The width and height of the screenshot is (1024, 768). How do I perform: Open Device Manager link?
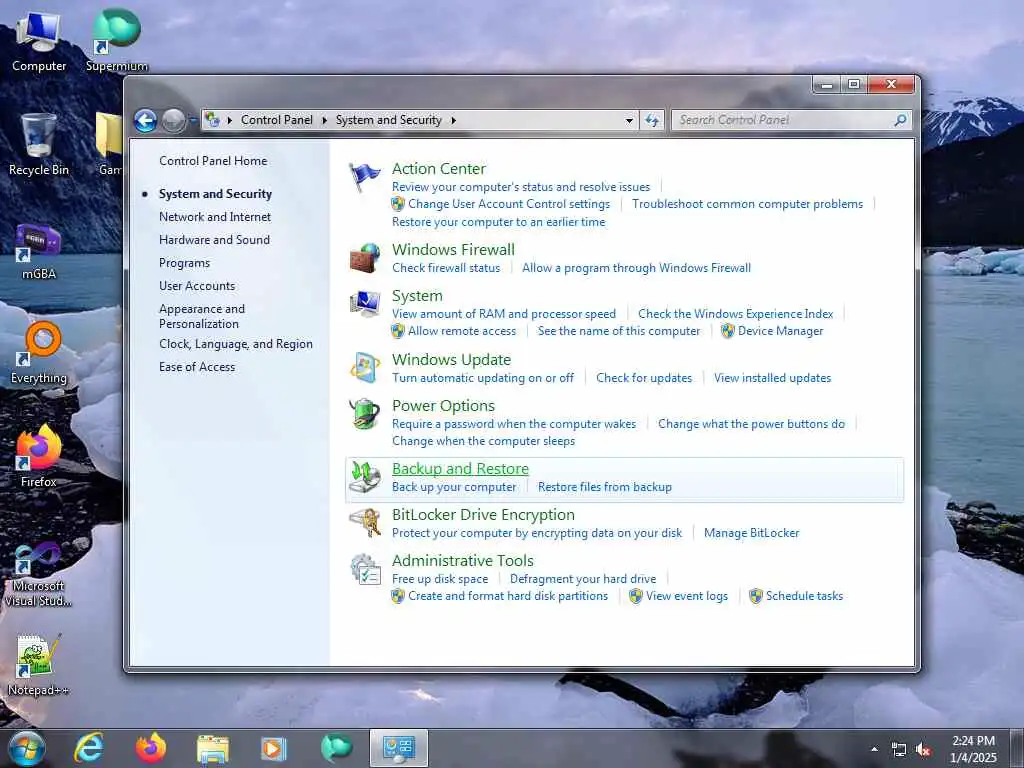coord(780,331)
